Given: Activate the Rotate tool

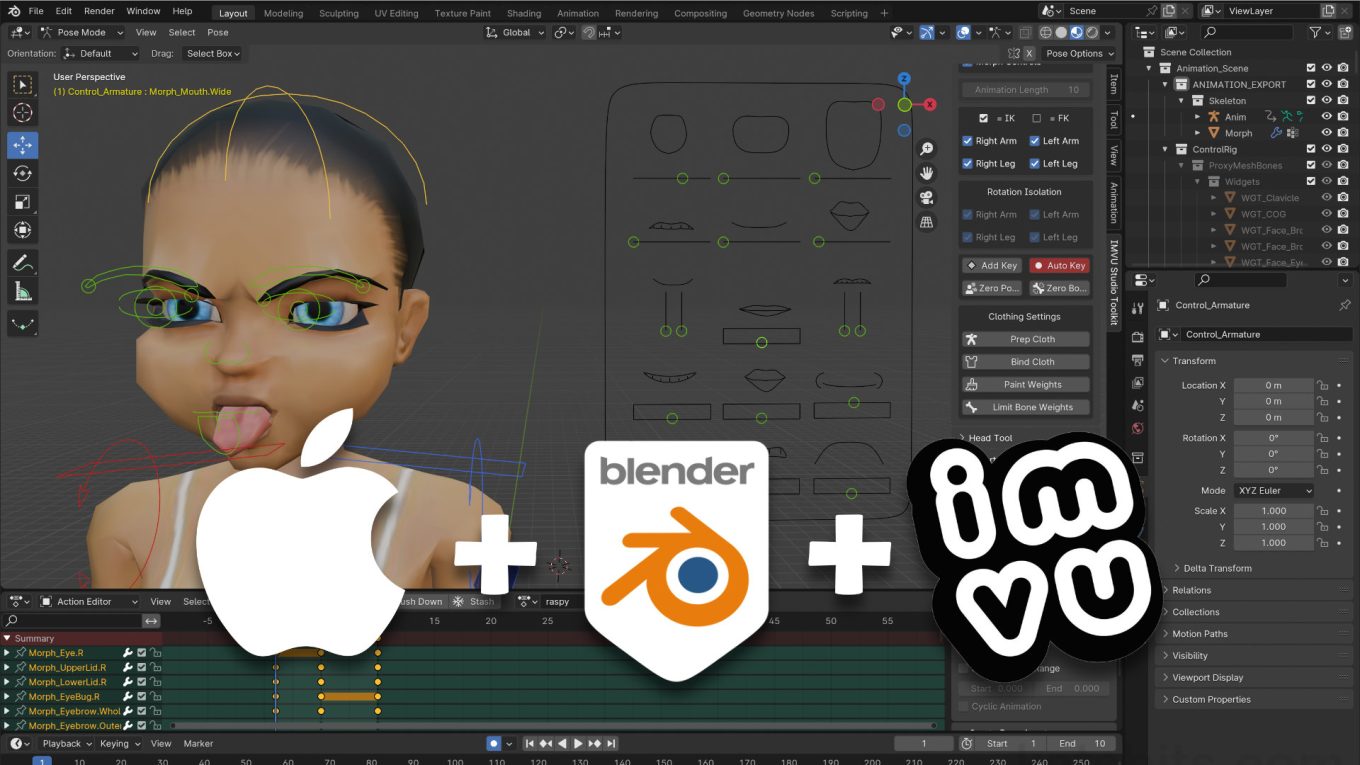Looking at the screenshot, I should click(x=23, y=173).
